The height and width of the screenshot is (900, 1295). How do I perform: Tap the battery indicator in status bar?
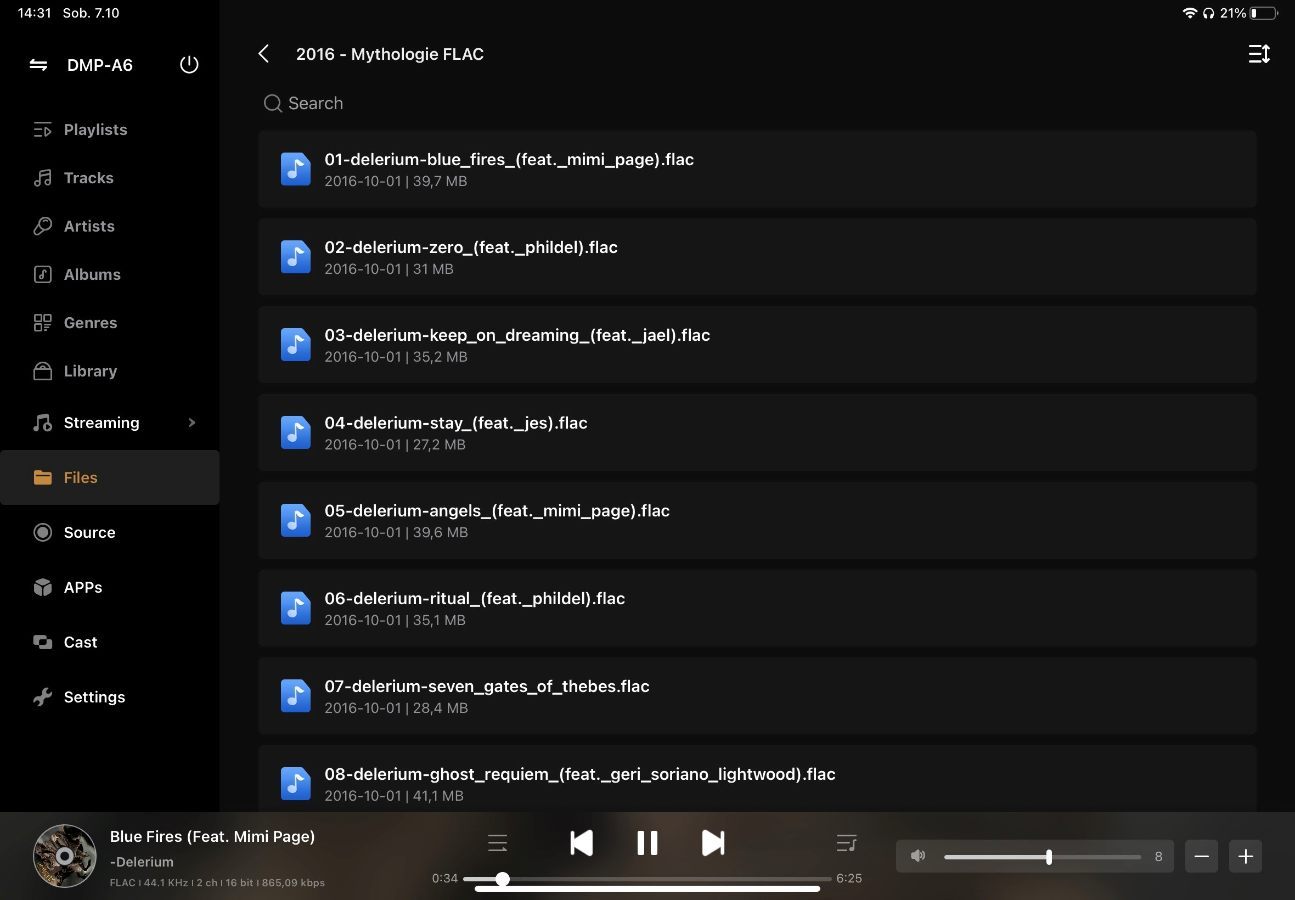point(1264,14)
